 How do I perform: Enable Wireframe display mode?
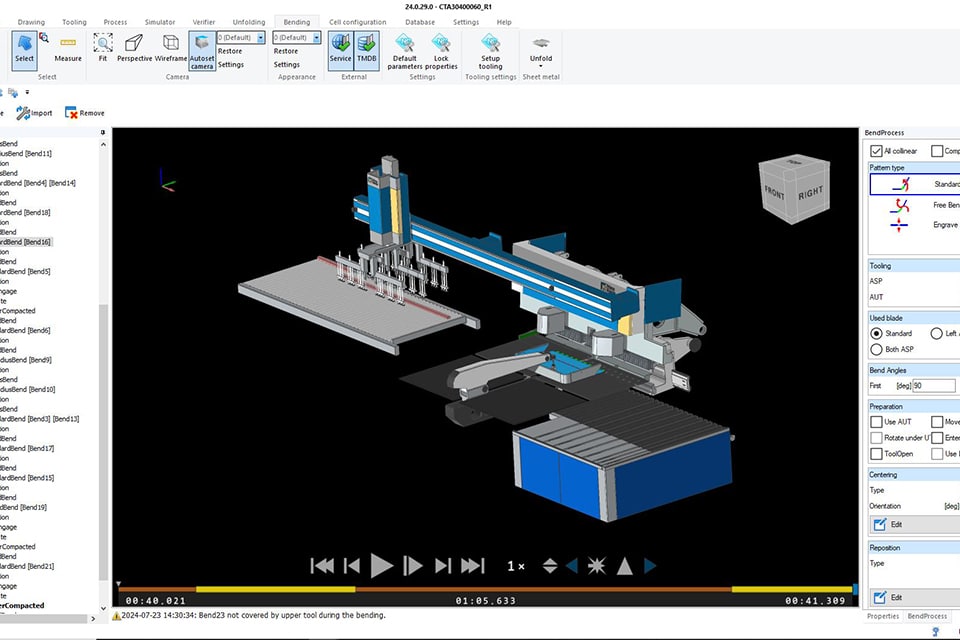click(x=170, y=45)
